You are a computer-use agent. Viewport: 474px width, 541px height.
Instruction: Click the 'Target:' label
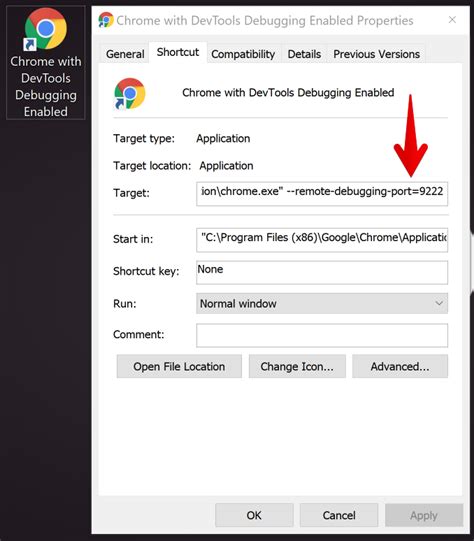click(x=131, y=193)
